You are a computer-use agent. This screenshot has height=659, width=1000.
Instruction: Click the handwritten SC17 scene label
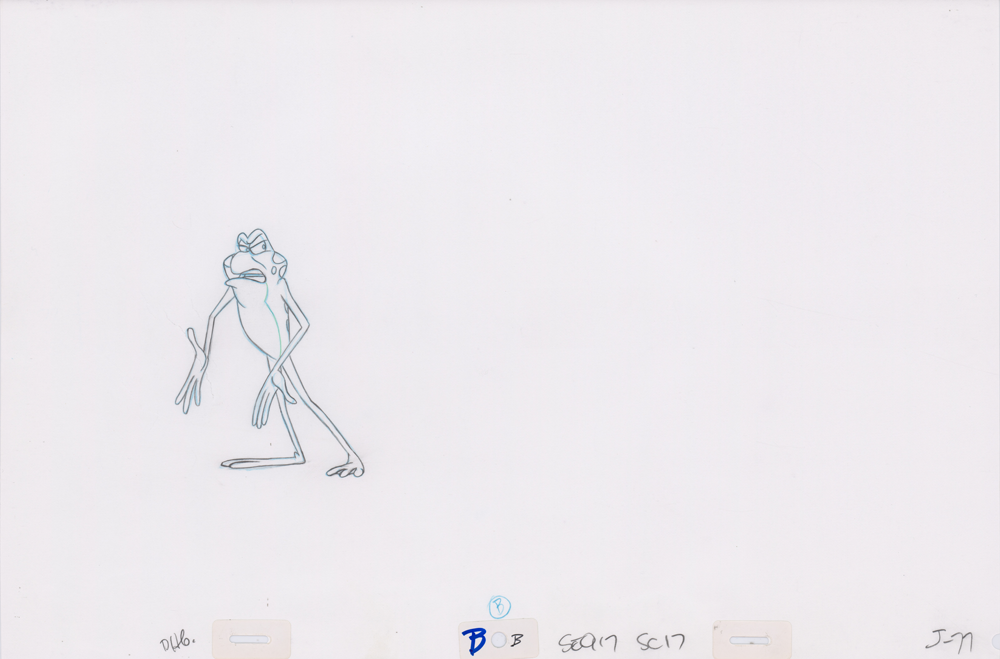click(x=660, y=642)
